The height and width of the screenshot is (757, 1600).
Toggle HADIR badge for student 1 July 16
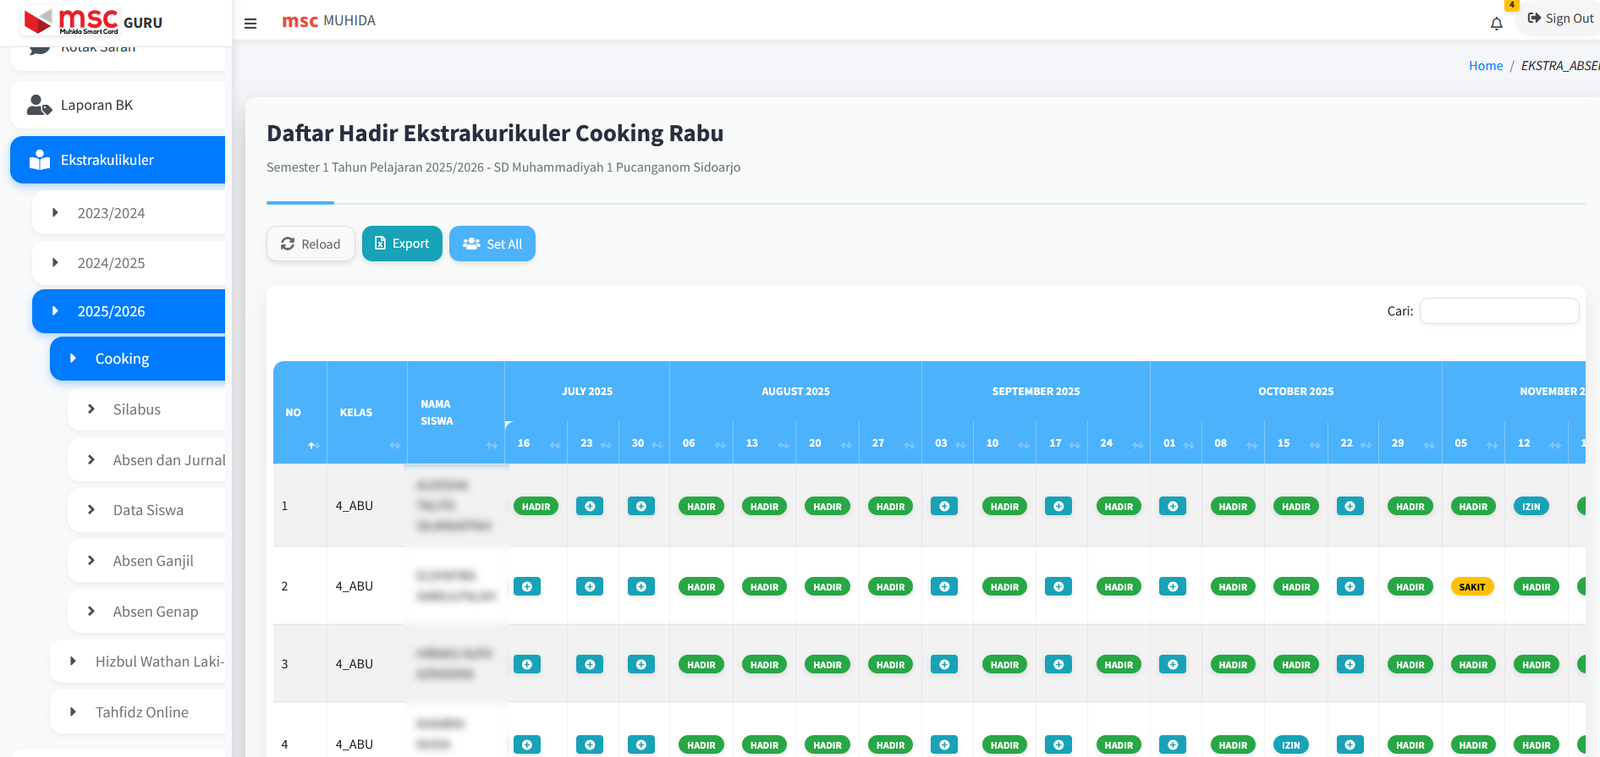536,507
